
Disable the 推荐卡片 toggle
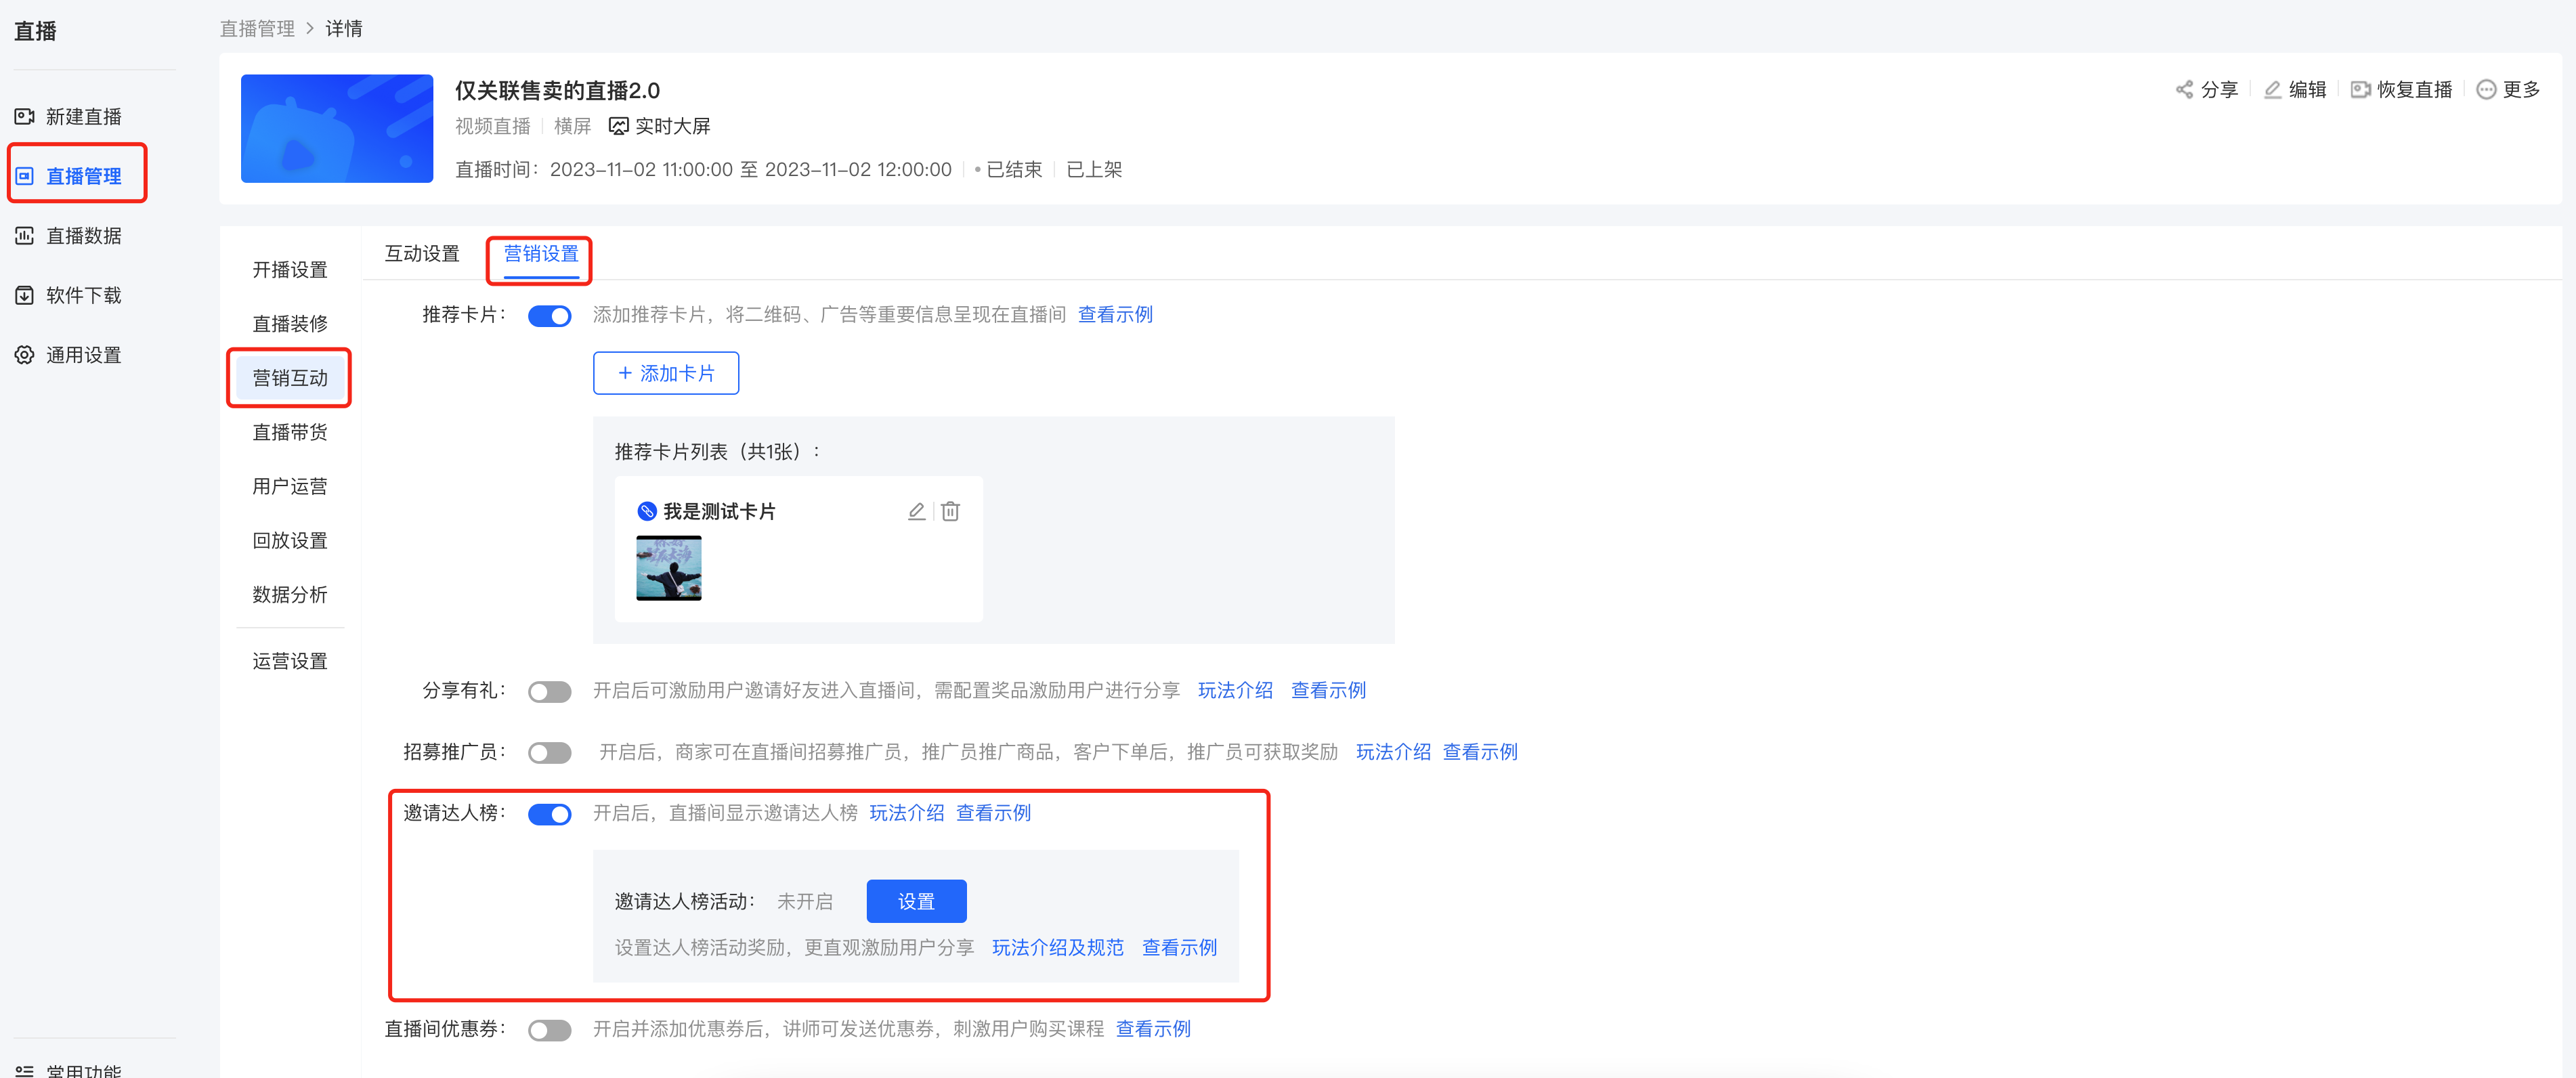tap(549, 316)
